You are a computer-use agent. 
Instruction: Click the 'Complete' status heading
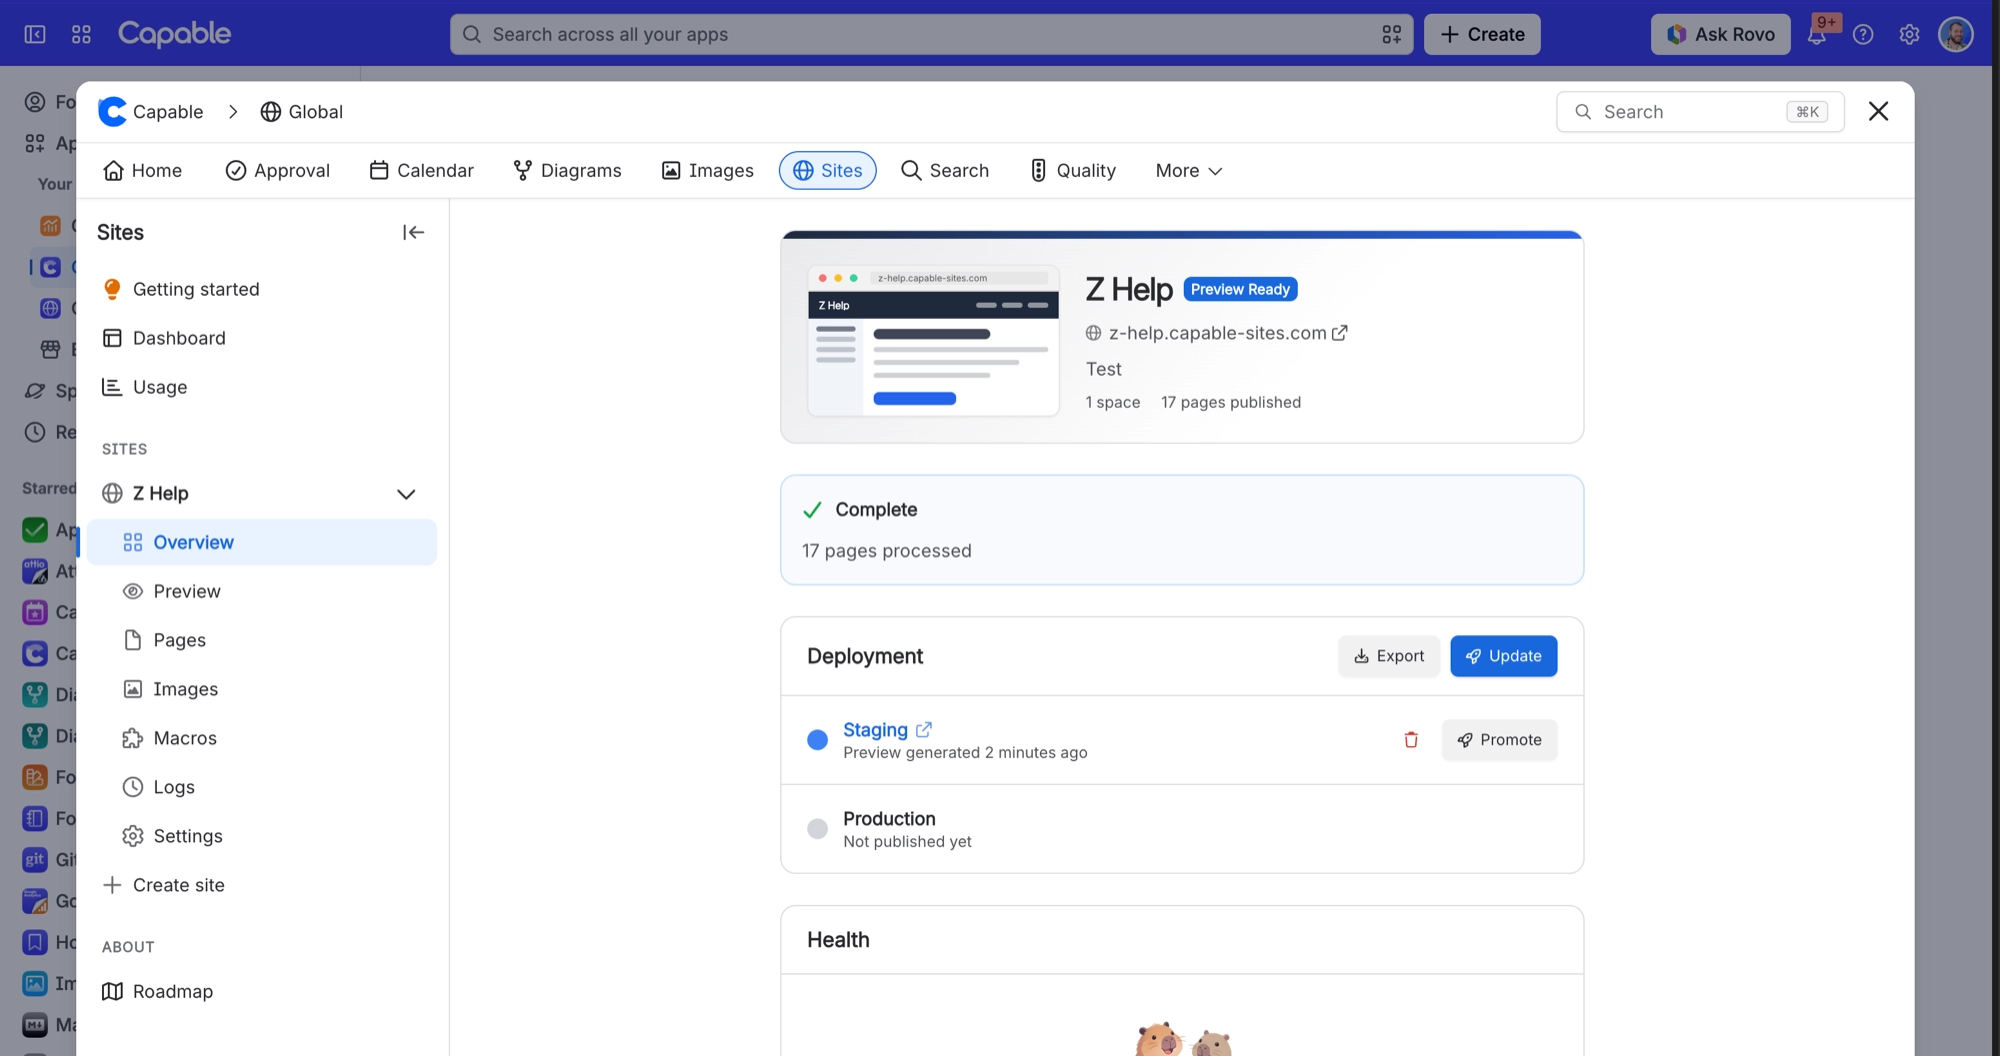pos(876,510)
